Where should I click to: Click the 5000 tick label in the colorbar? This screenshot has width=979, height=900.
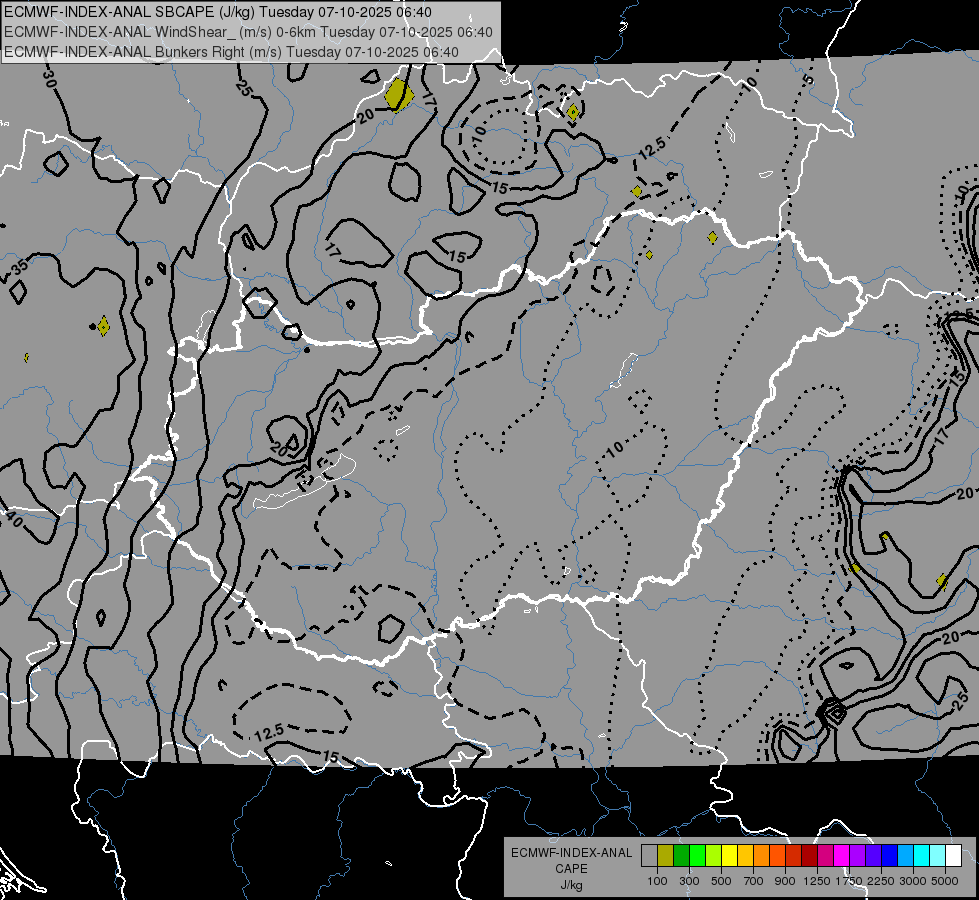[945, 881]
